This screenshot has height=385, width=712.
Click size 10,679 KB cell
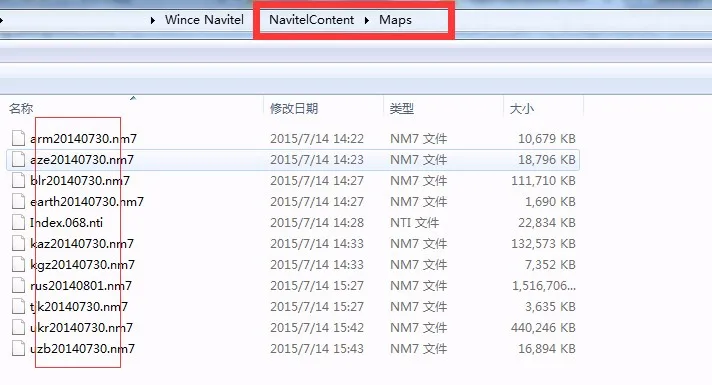(547, 138)
